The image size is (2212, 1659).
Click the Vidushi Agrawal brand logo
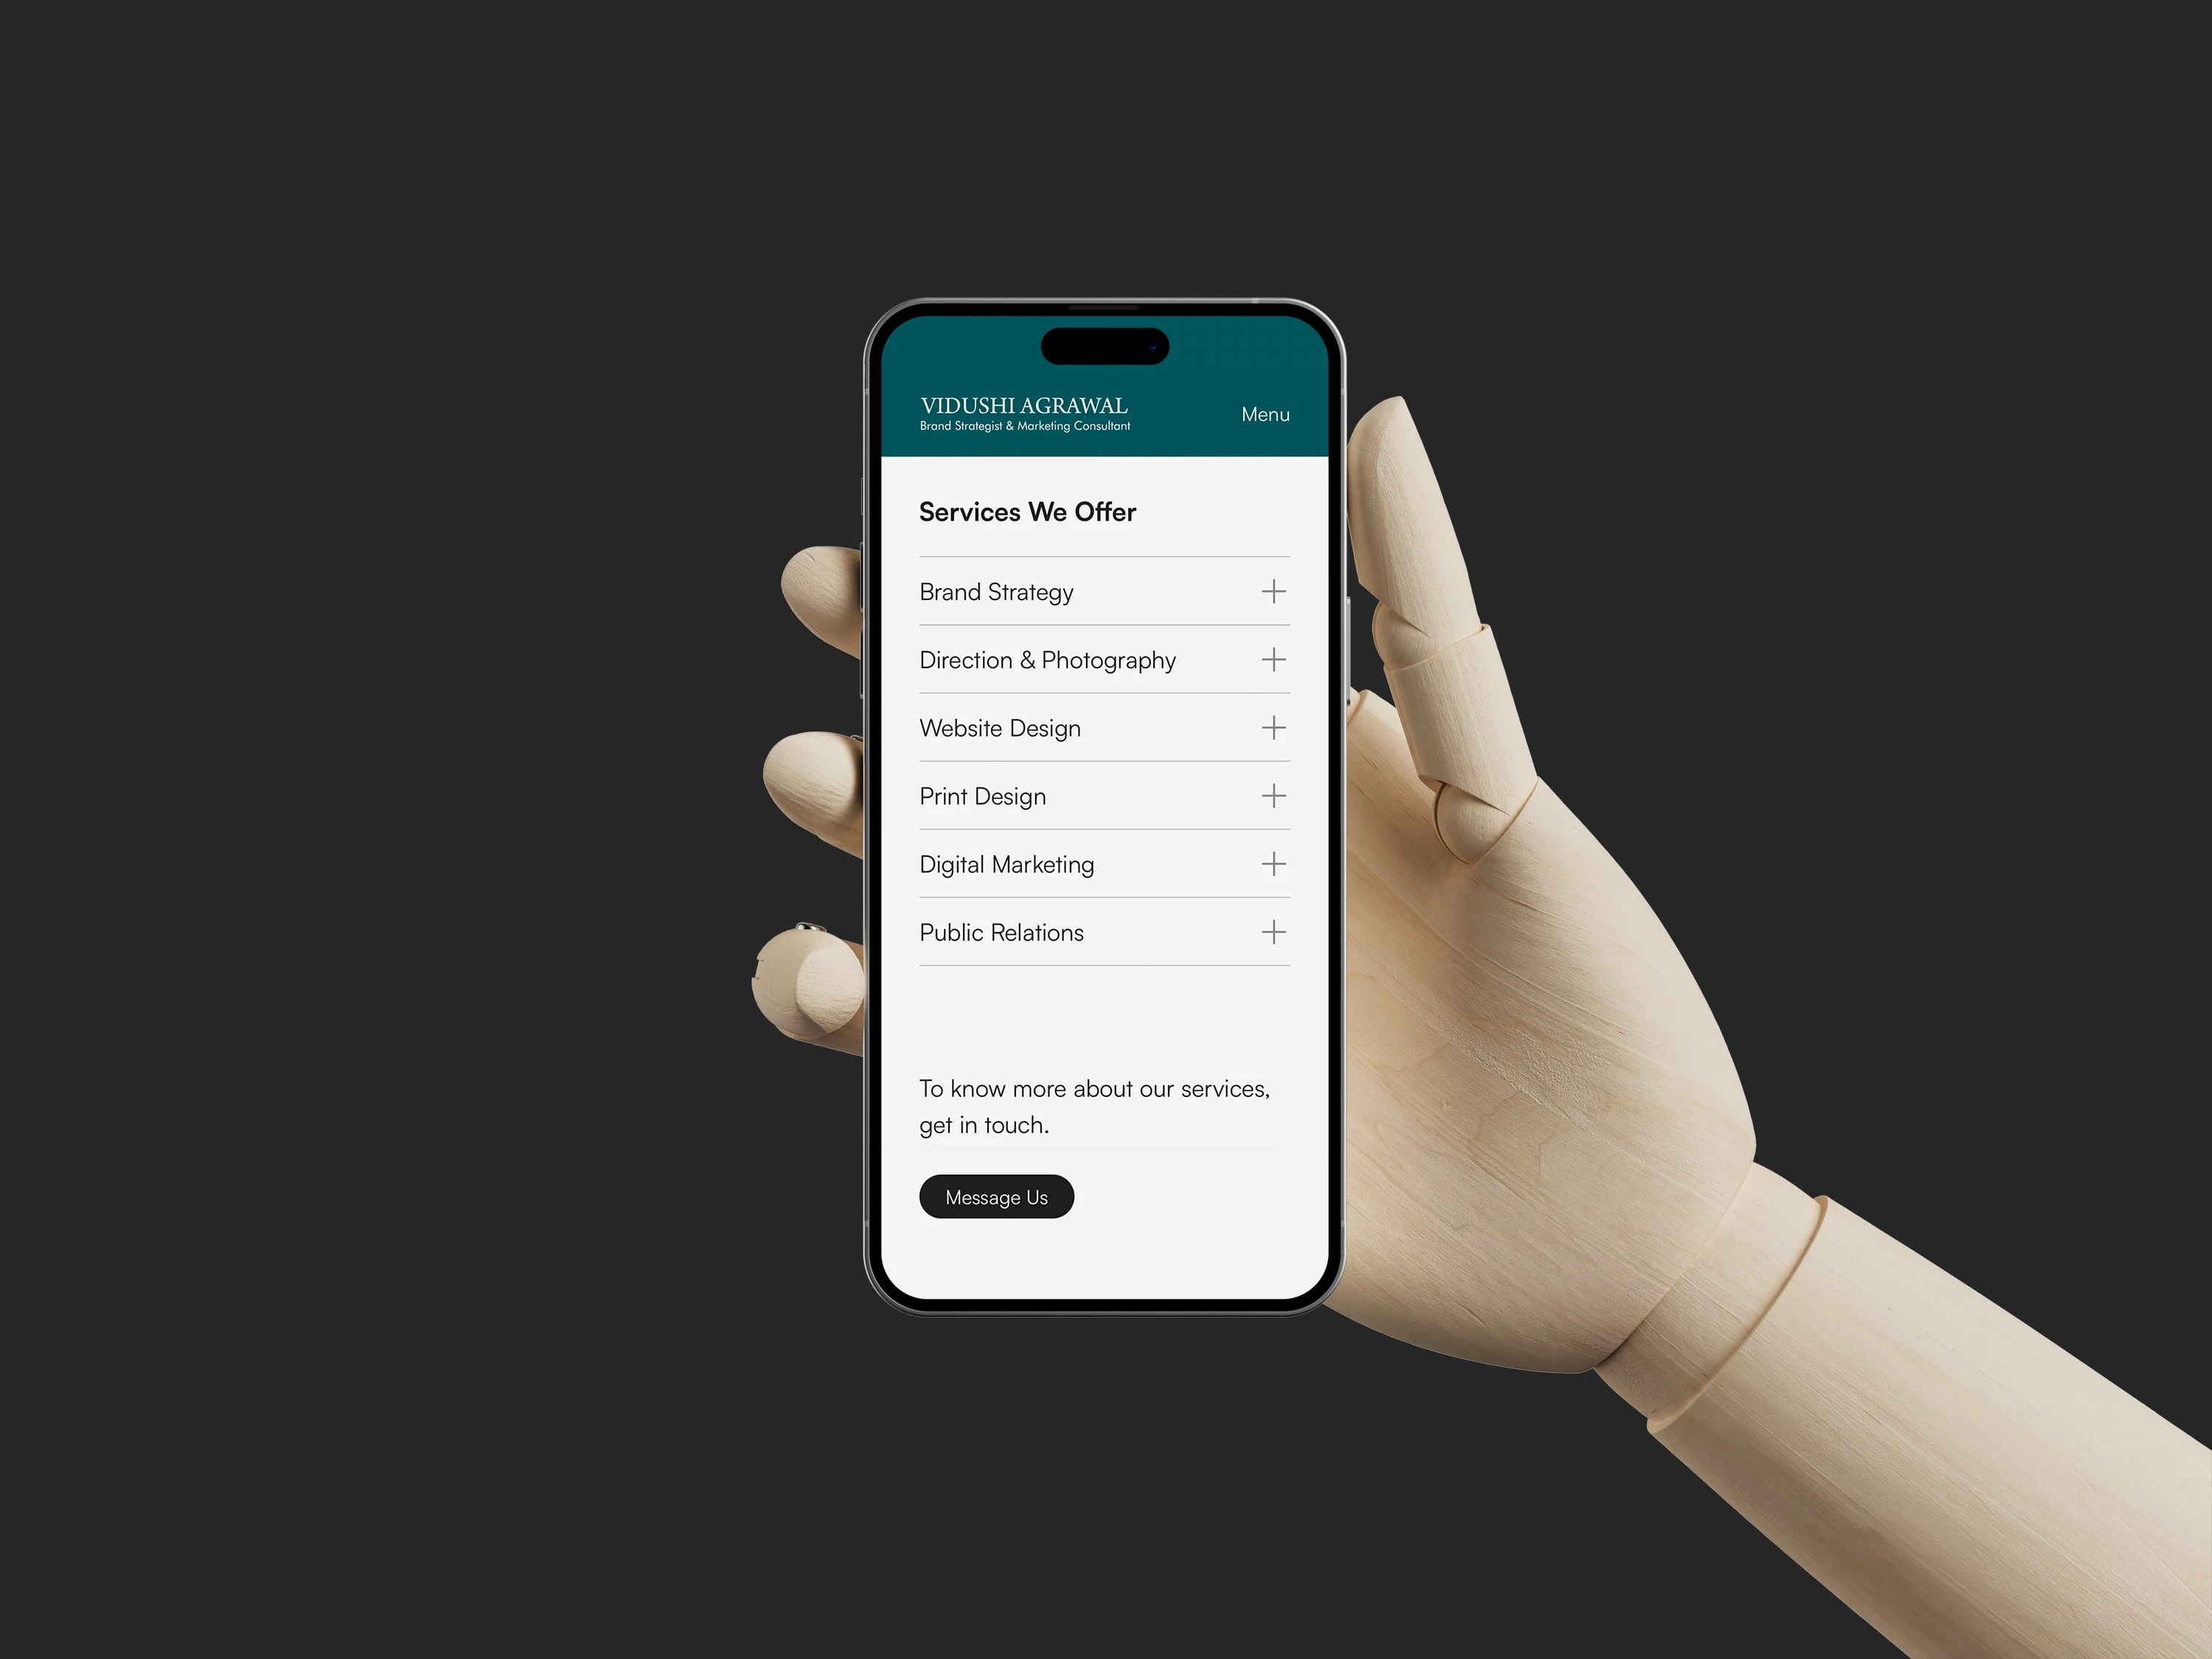click(1024, 413)
